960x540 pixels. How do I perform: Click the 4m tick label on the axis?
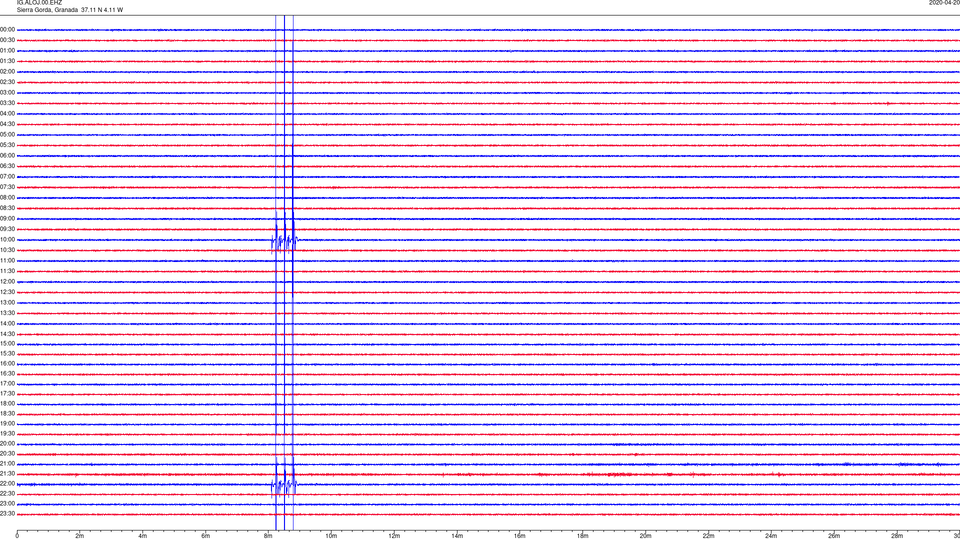click(x=143, y=536)
